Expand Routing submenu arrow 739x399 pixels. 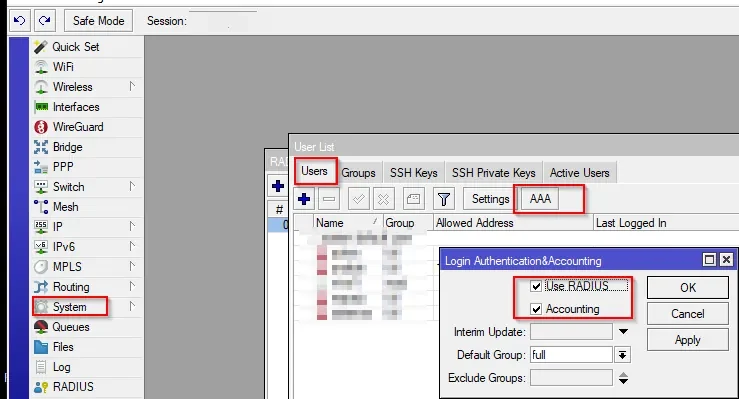click(132, 286)
